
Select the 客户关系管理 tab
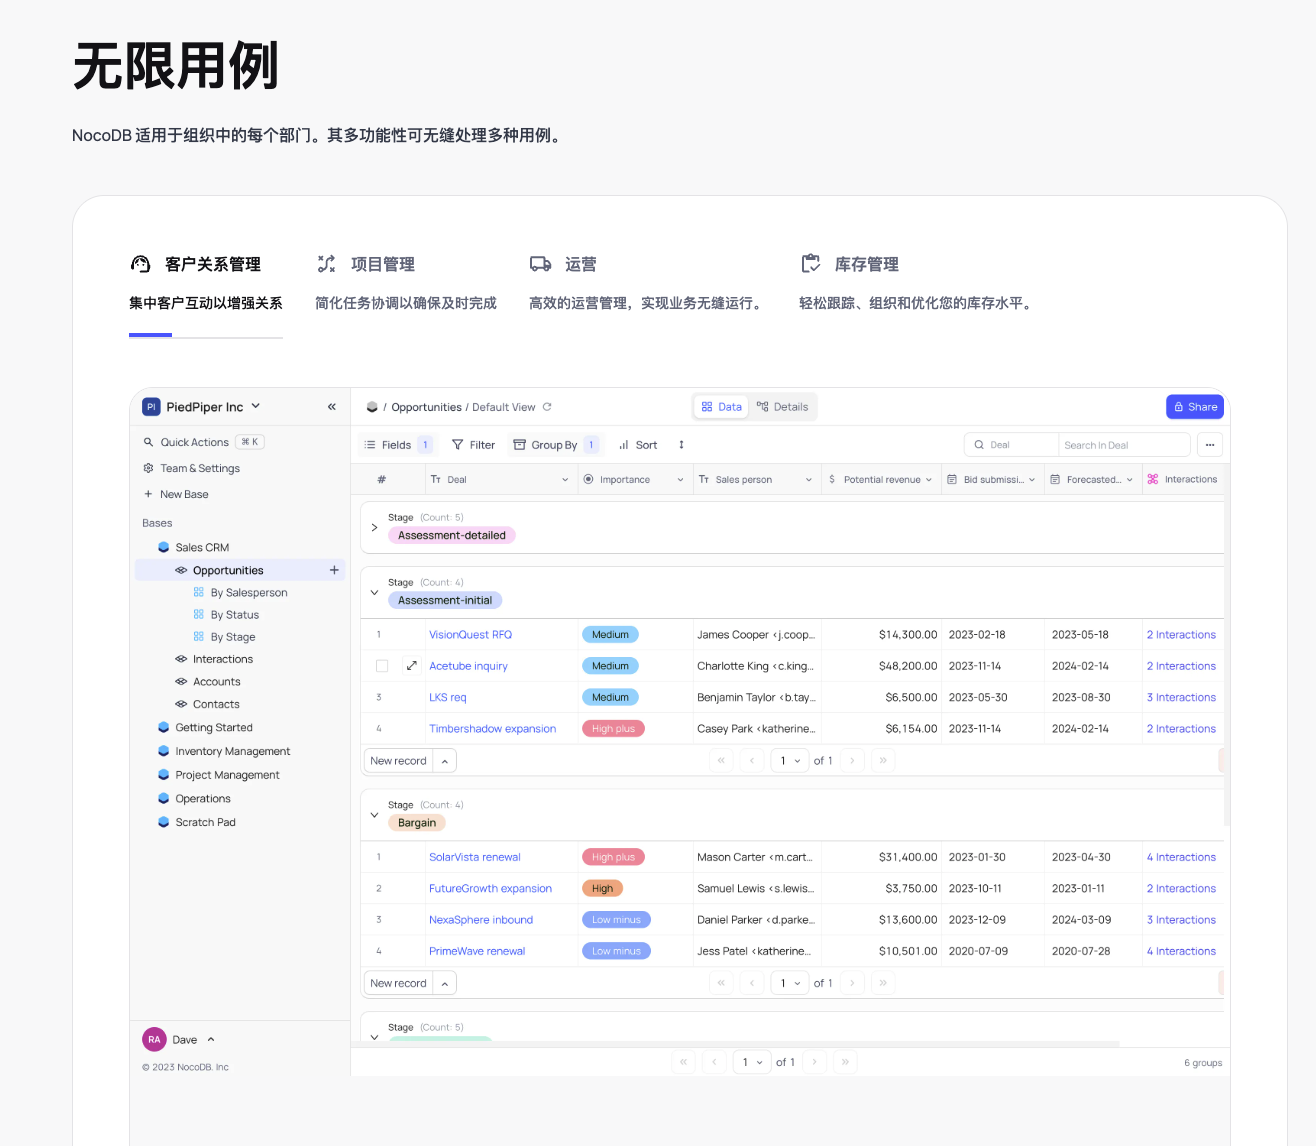(212, 264)
